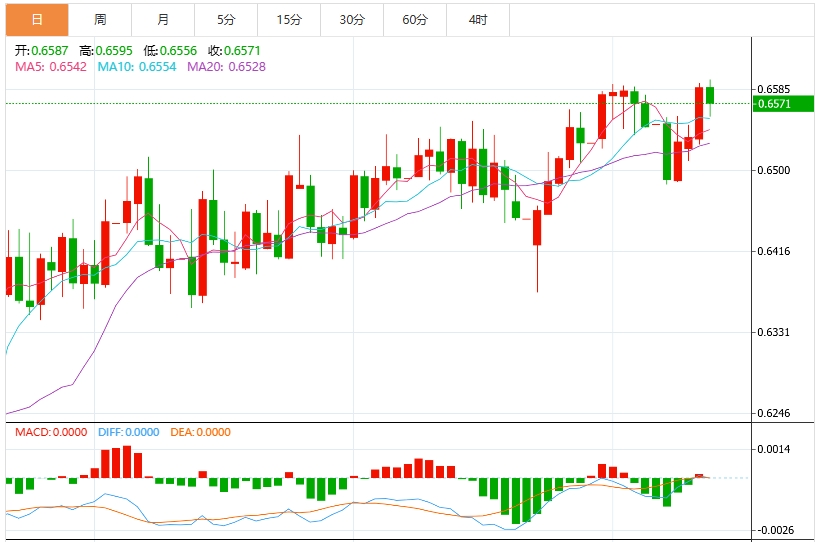
Task: Click the MACD: 0.0000 label
Action: (51, 432)
